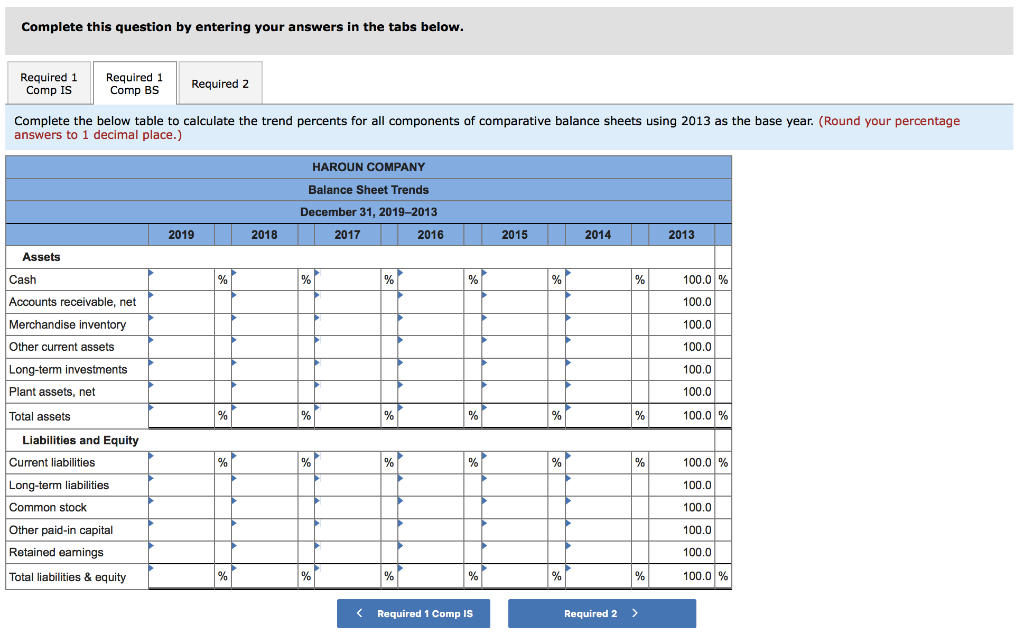1024x634 pixels.
Task: Select the Common stock cell for 2018
Action: pyautogui.click(x=264, y=507)
